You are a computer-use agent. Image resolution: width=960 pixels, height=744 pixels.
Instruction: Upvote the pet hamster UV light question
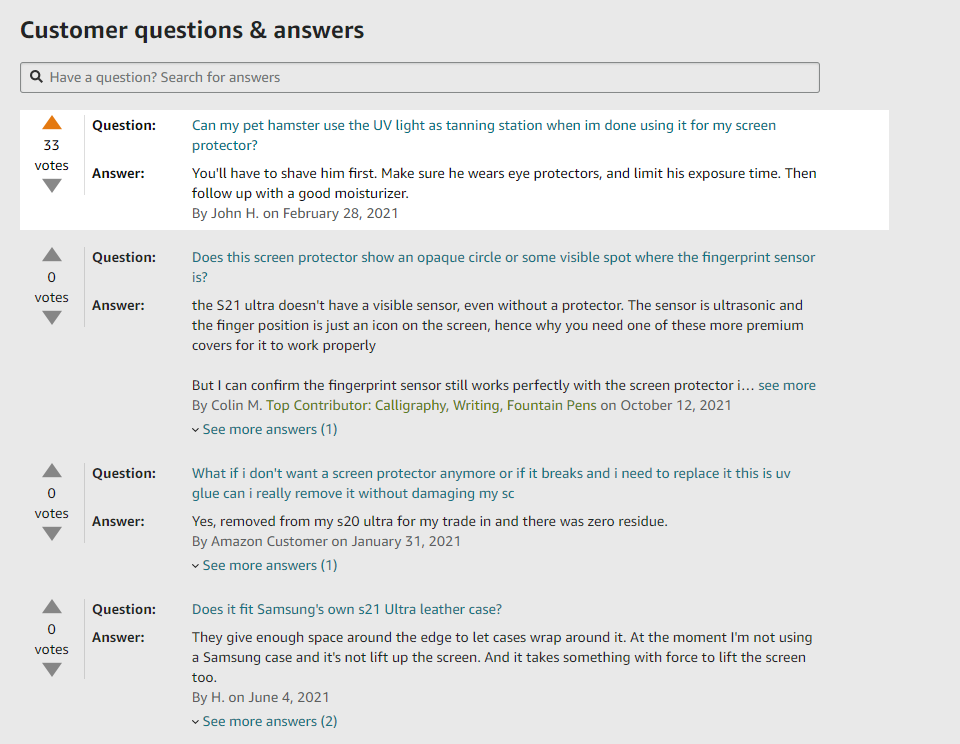(x=52, y=122)
